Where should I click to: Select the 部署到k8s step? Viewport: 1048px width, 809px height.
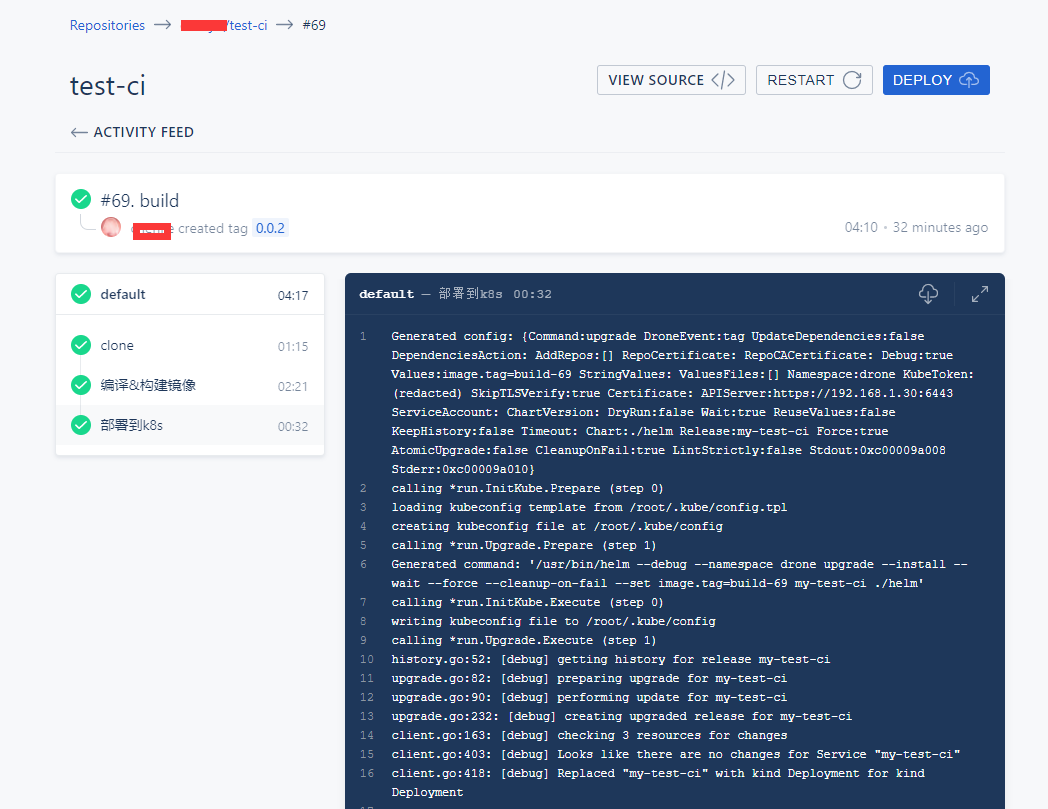point(190,425)
